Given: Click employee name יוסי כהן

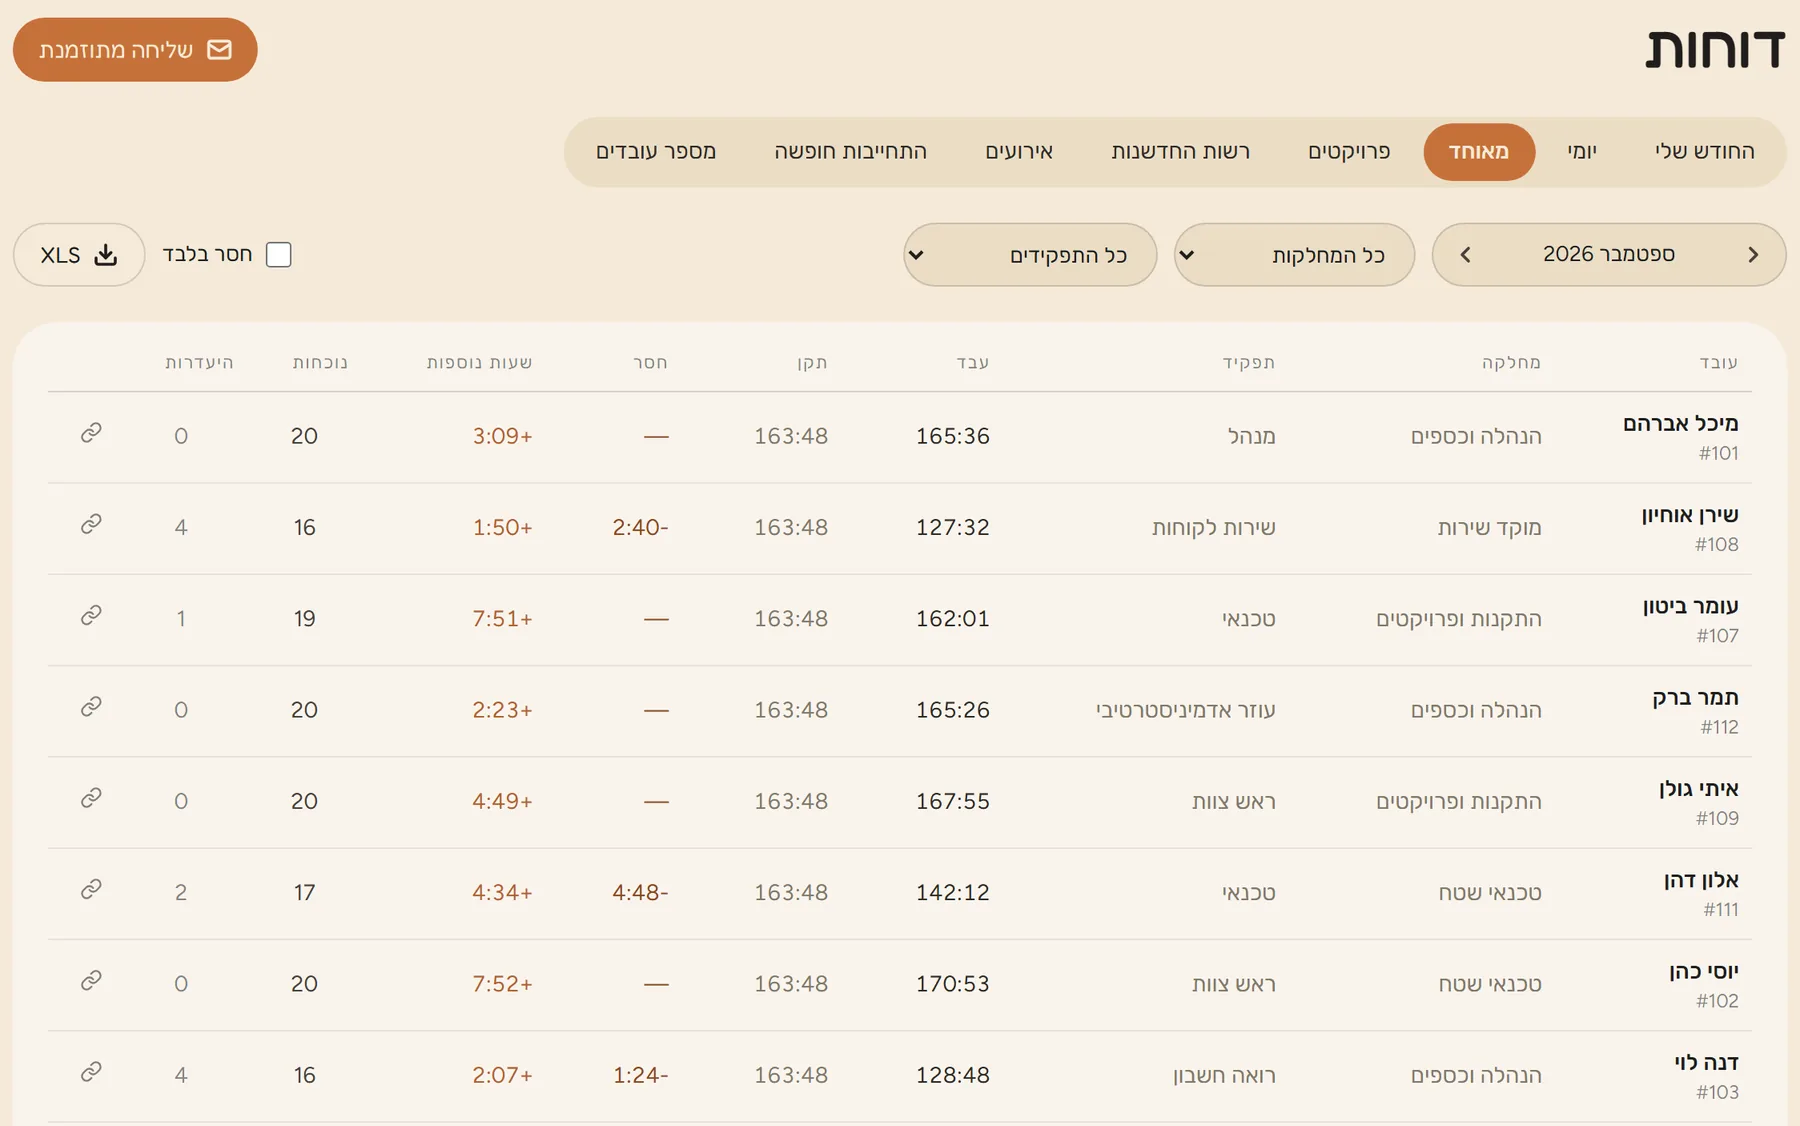Looking at the screenshot, I should 1704,971.
